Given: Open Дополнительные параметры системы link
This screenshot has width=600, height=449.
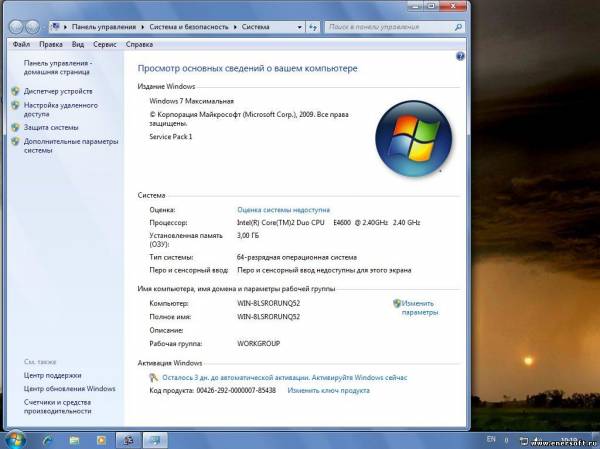Looking at the screenshot, I should point(71,146).
